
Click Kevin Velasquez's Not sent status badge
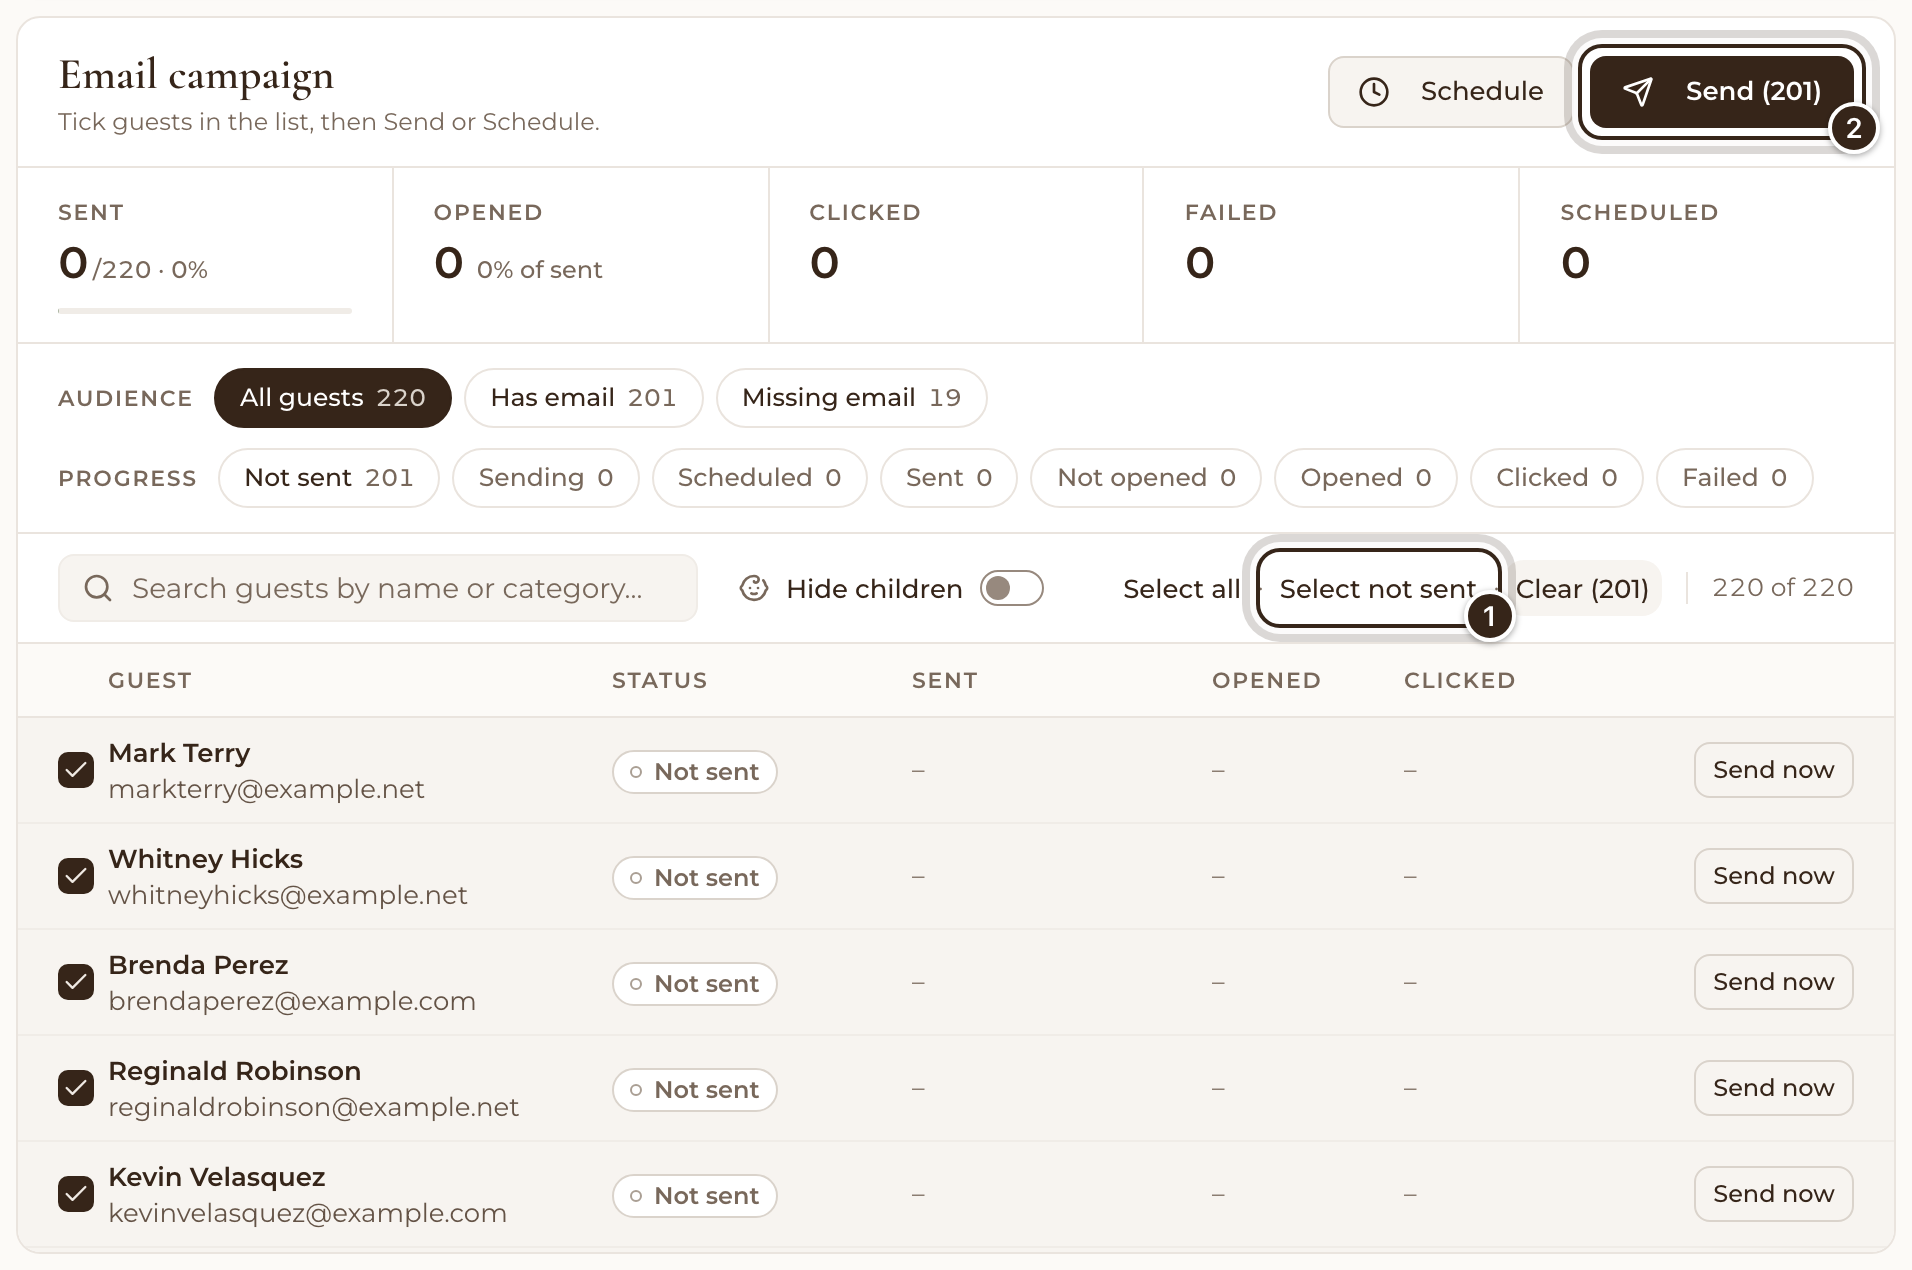pos(695,1196)
